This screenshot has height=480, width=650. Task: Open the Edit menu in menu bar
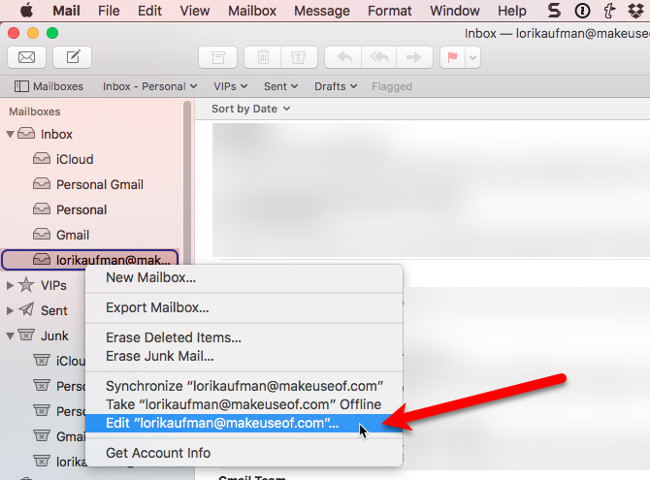click(150, 10)
